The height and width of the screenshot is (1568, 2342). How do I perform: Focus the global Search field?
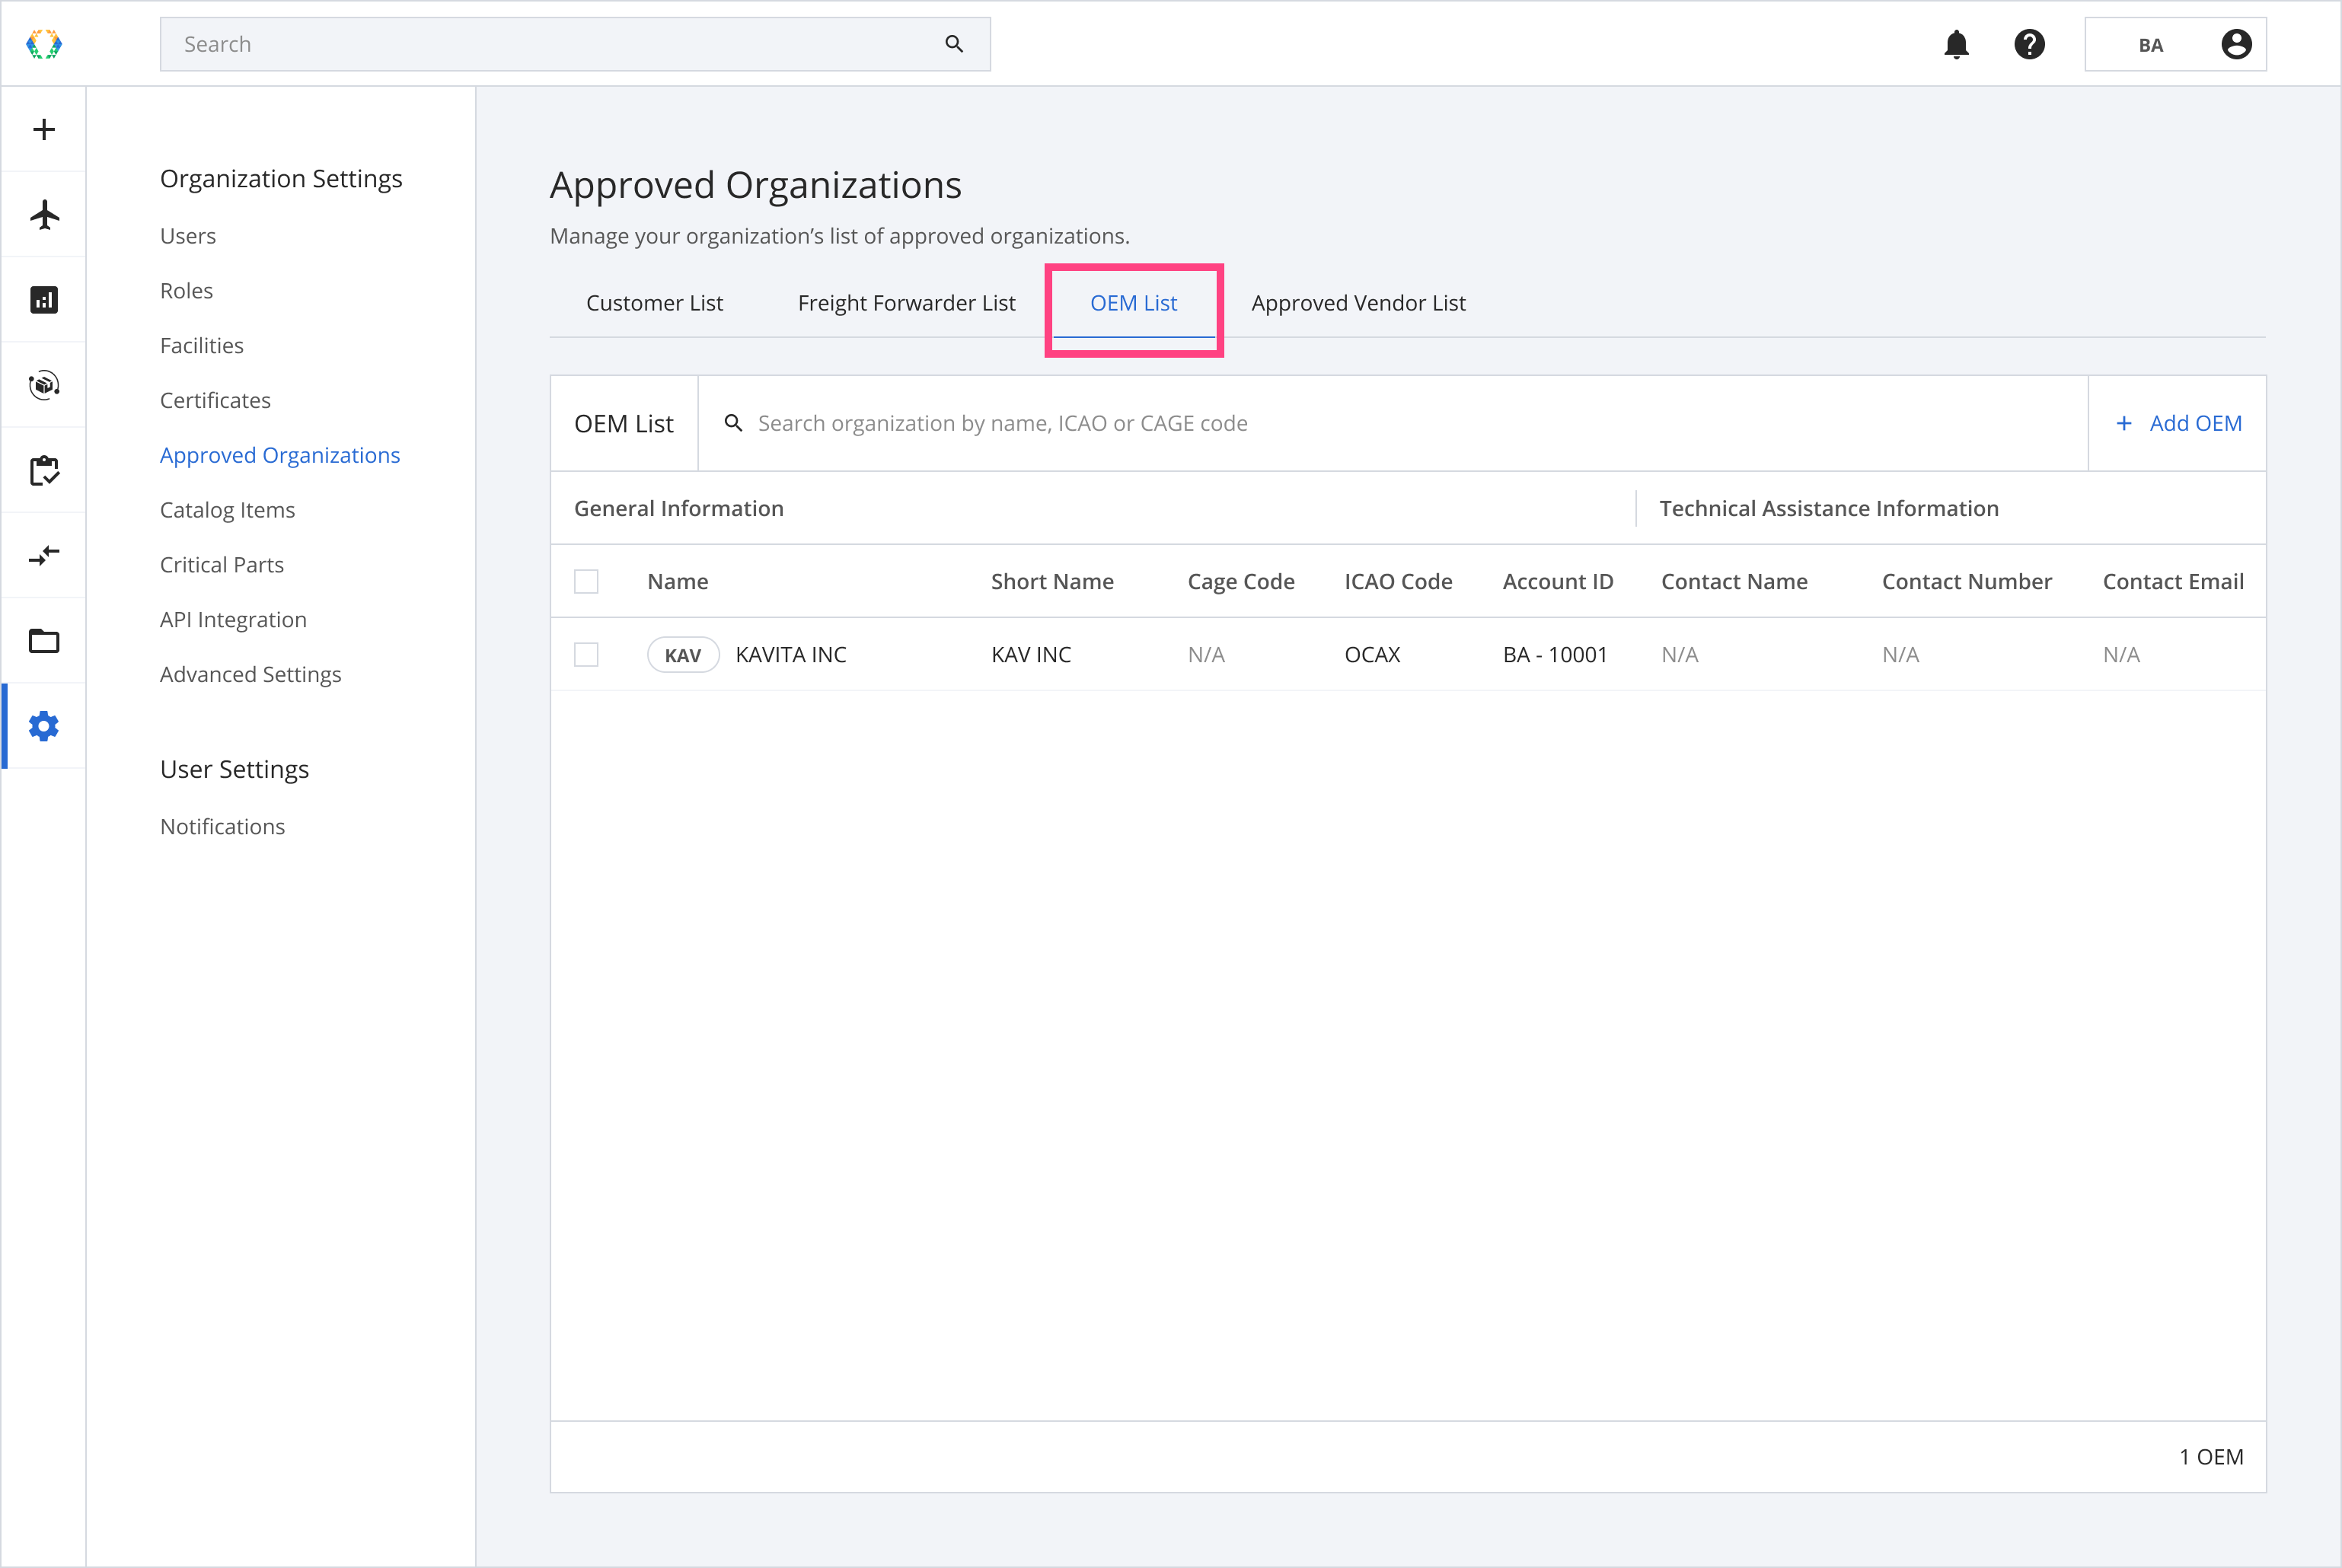[x=575, y=44]
